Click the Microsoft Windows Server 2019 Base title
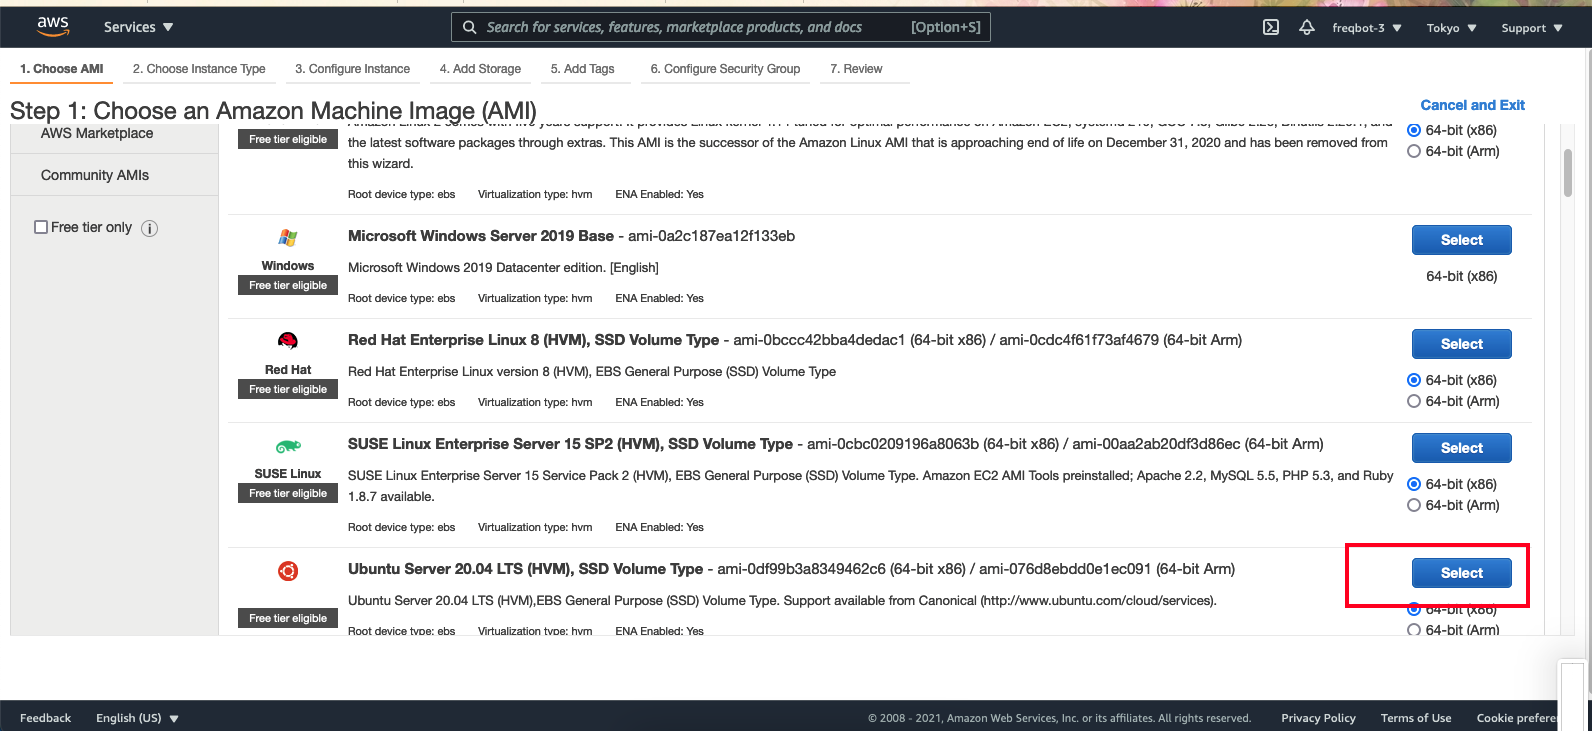Image resolution: width=1592 pixels, height=731 pixels. 481,236
